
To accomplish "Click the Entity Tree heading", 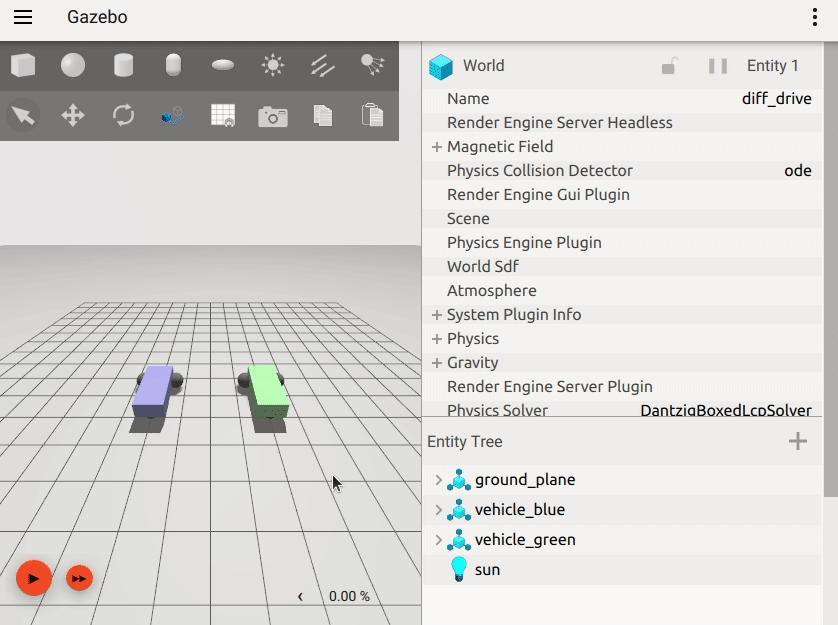I will click(x=464, y=442).
